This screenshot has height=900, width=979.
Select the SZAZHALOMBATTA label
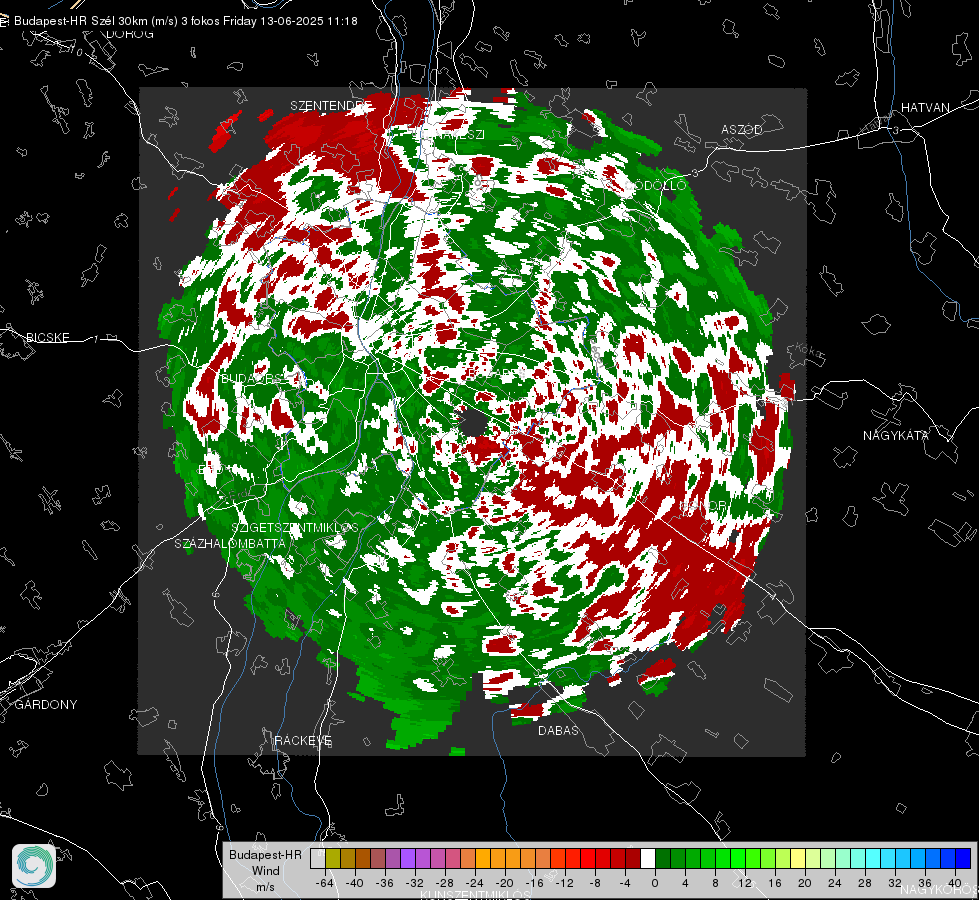[x=230, y=543]
